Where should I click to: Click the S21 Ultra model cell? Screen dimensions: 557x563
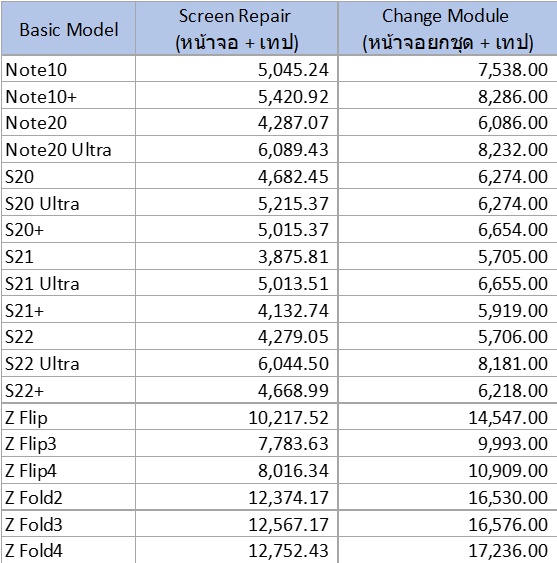[69, 283]
